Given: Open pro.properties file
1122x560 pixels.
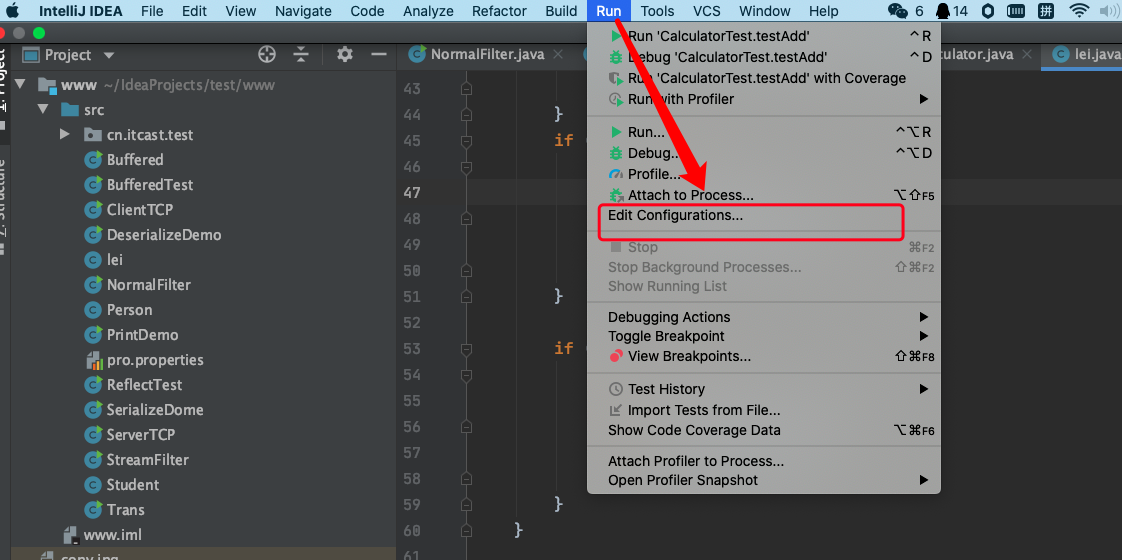Looking at the screenshot, I should (x=155, y=360).
